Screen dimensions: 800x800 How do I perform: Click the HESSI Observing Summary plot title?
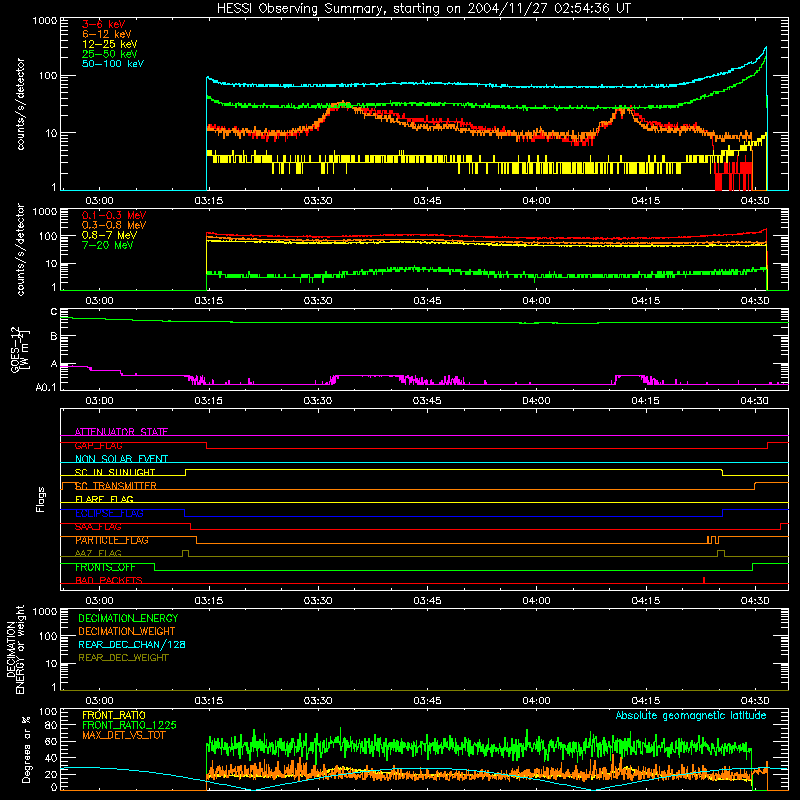tap(423, 9)
